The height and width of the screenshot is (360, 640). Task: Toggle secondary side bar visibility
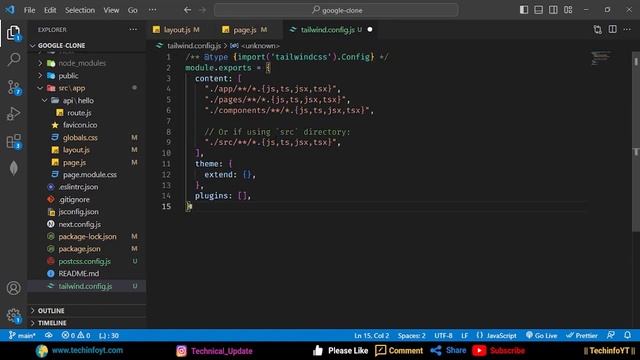[553, 10]
